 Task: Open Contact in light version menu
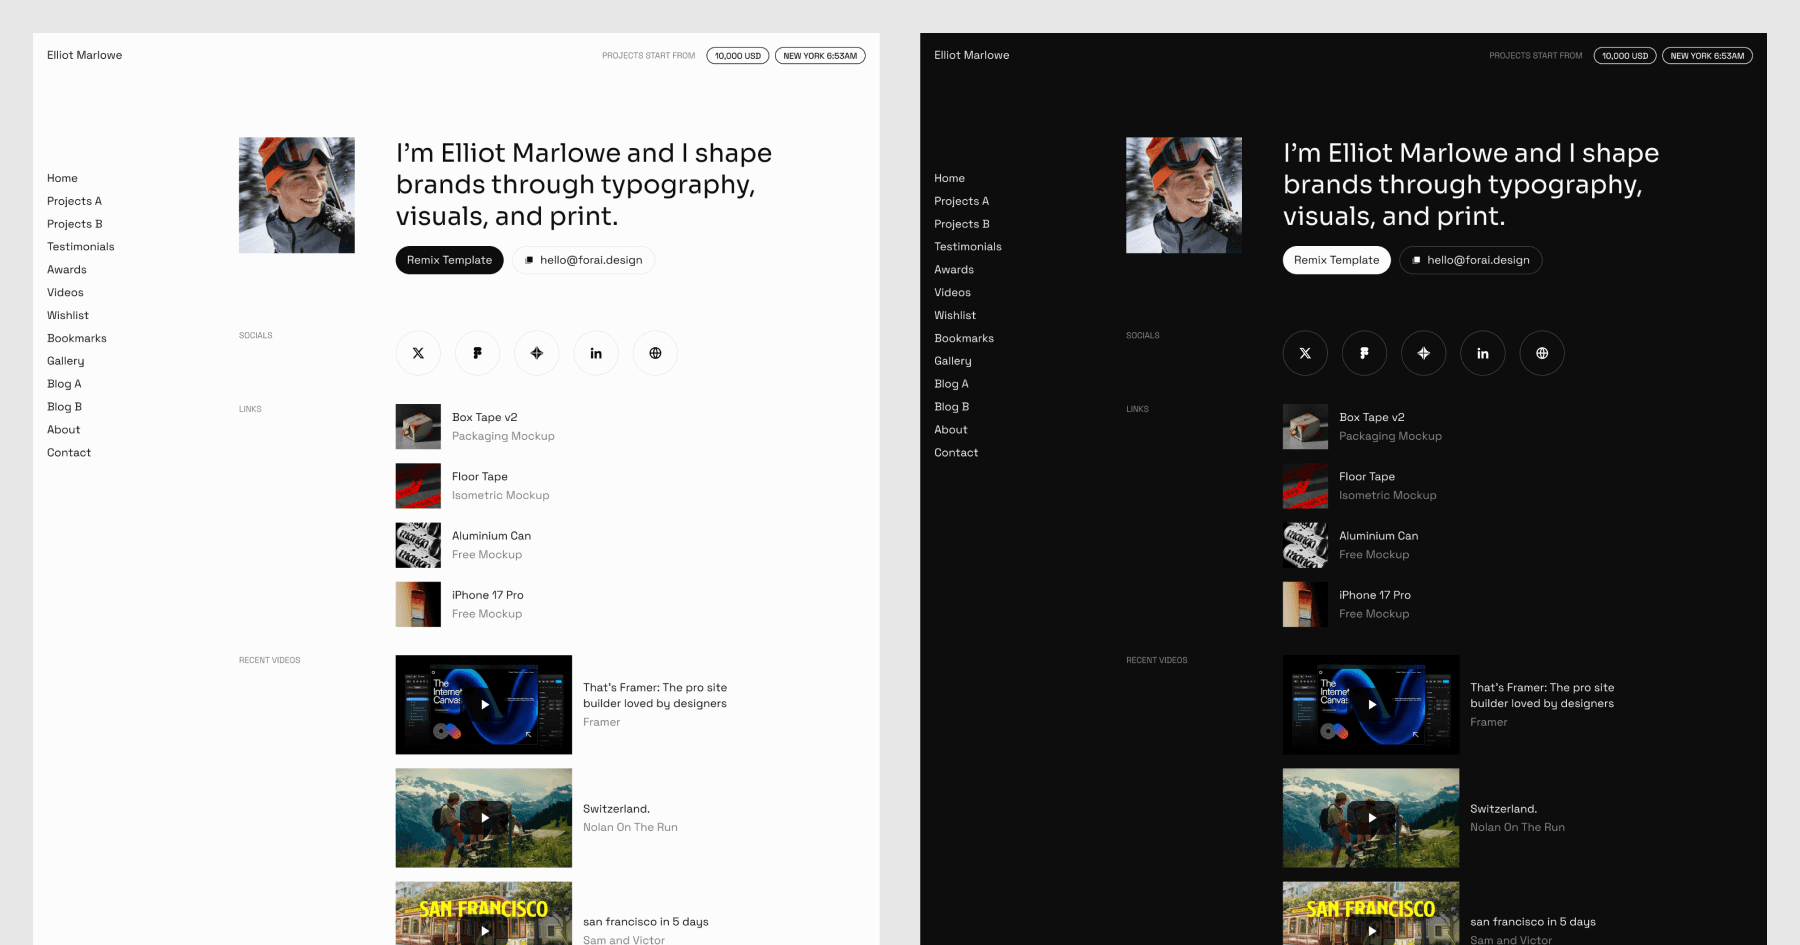click(69, 453)
